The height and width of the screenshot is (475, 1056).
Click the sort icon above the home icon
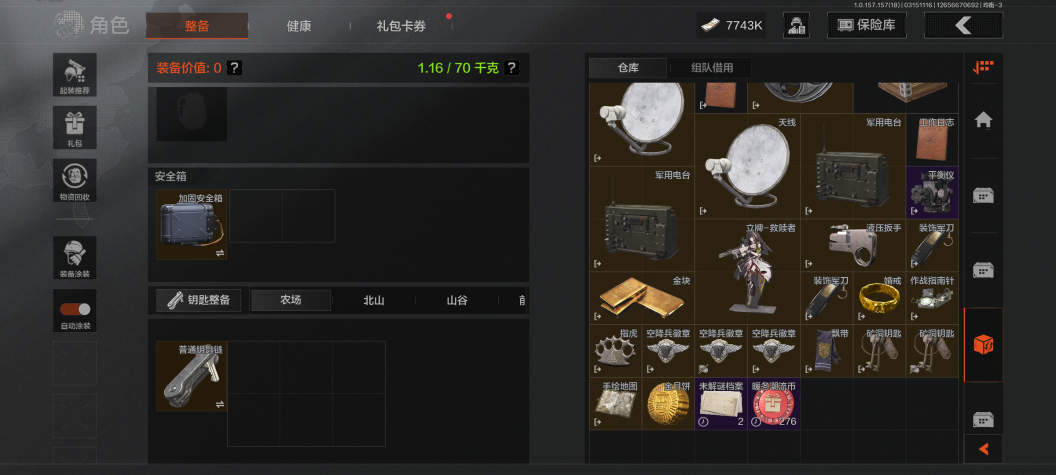[983, 67]
